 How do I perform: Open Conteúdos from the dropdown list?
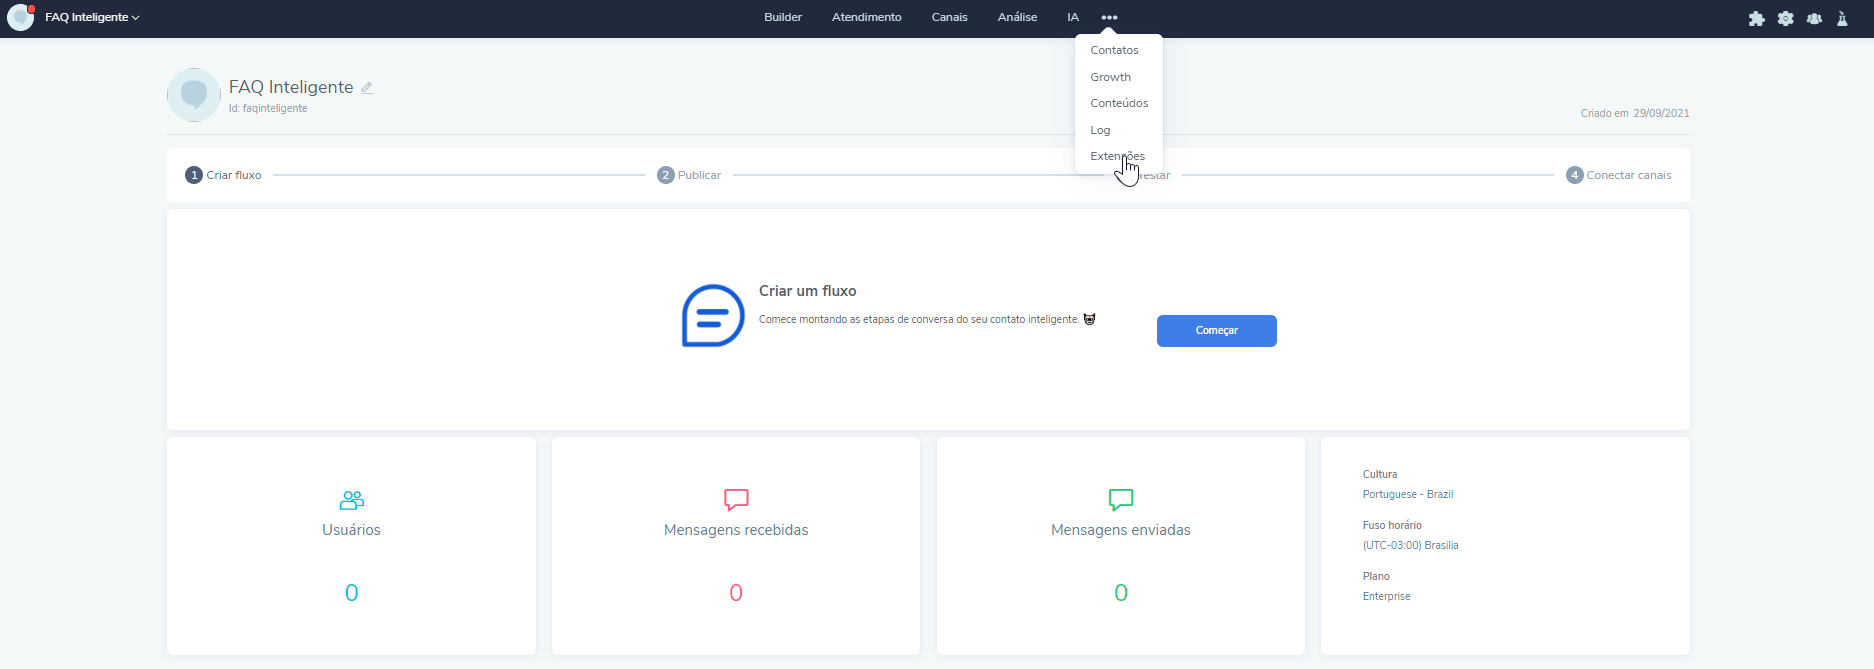click(1119, 103)
